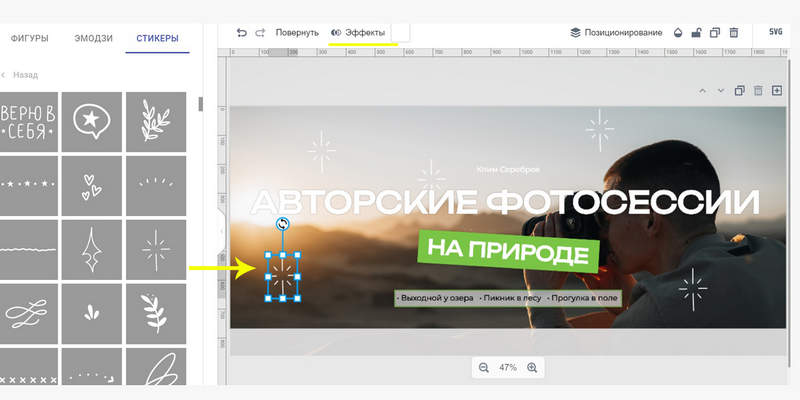Delete selected element via toolbar trash icon
Screen dimensions: 800x400
point(734,33)
